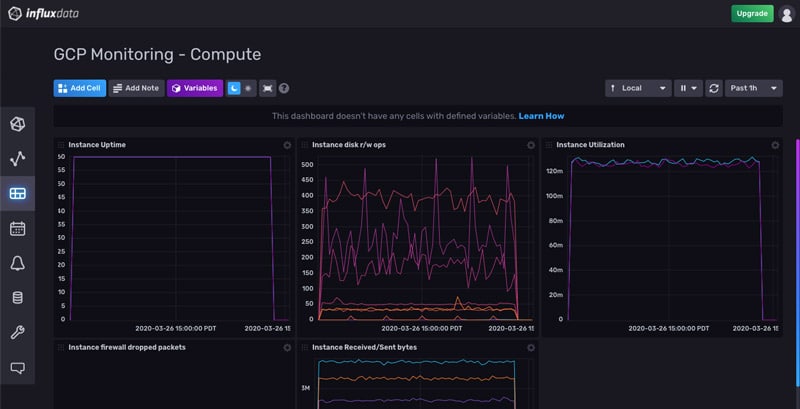Open the Local timezone dropdown
The width and height of the screenshot is (800, 409).
pyautogui.click(x=638, y=88)
